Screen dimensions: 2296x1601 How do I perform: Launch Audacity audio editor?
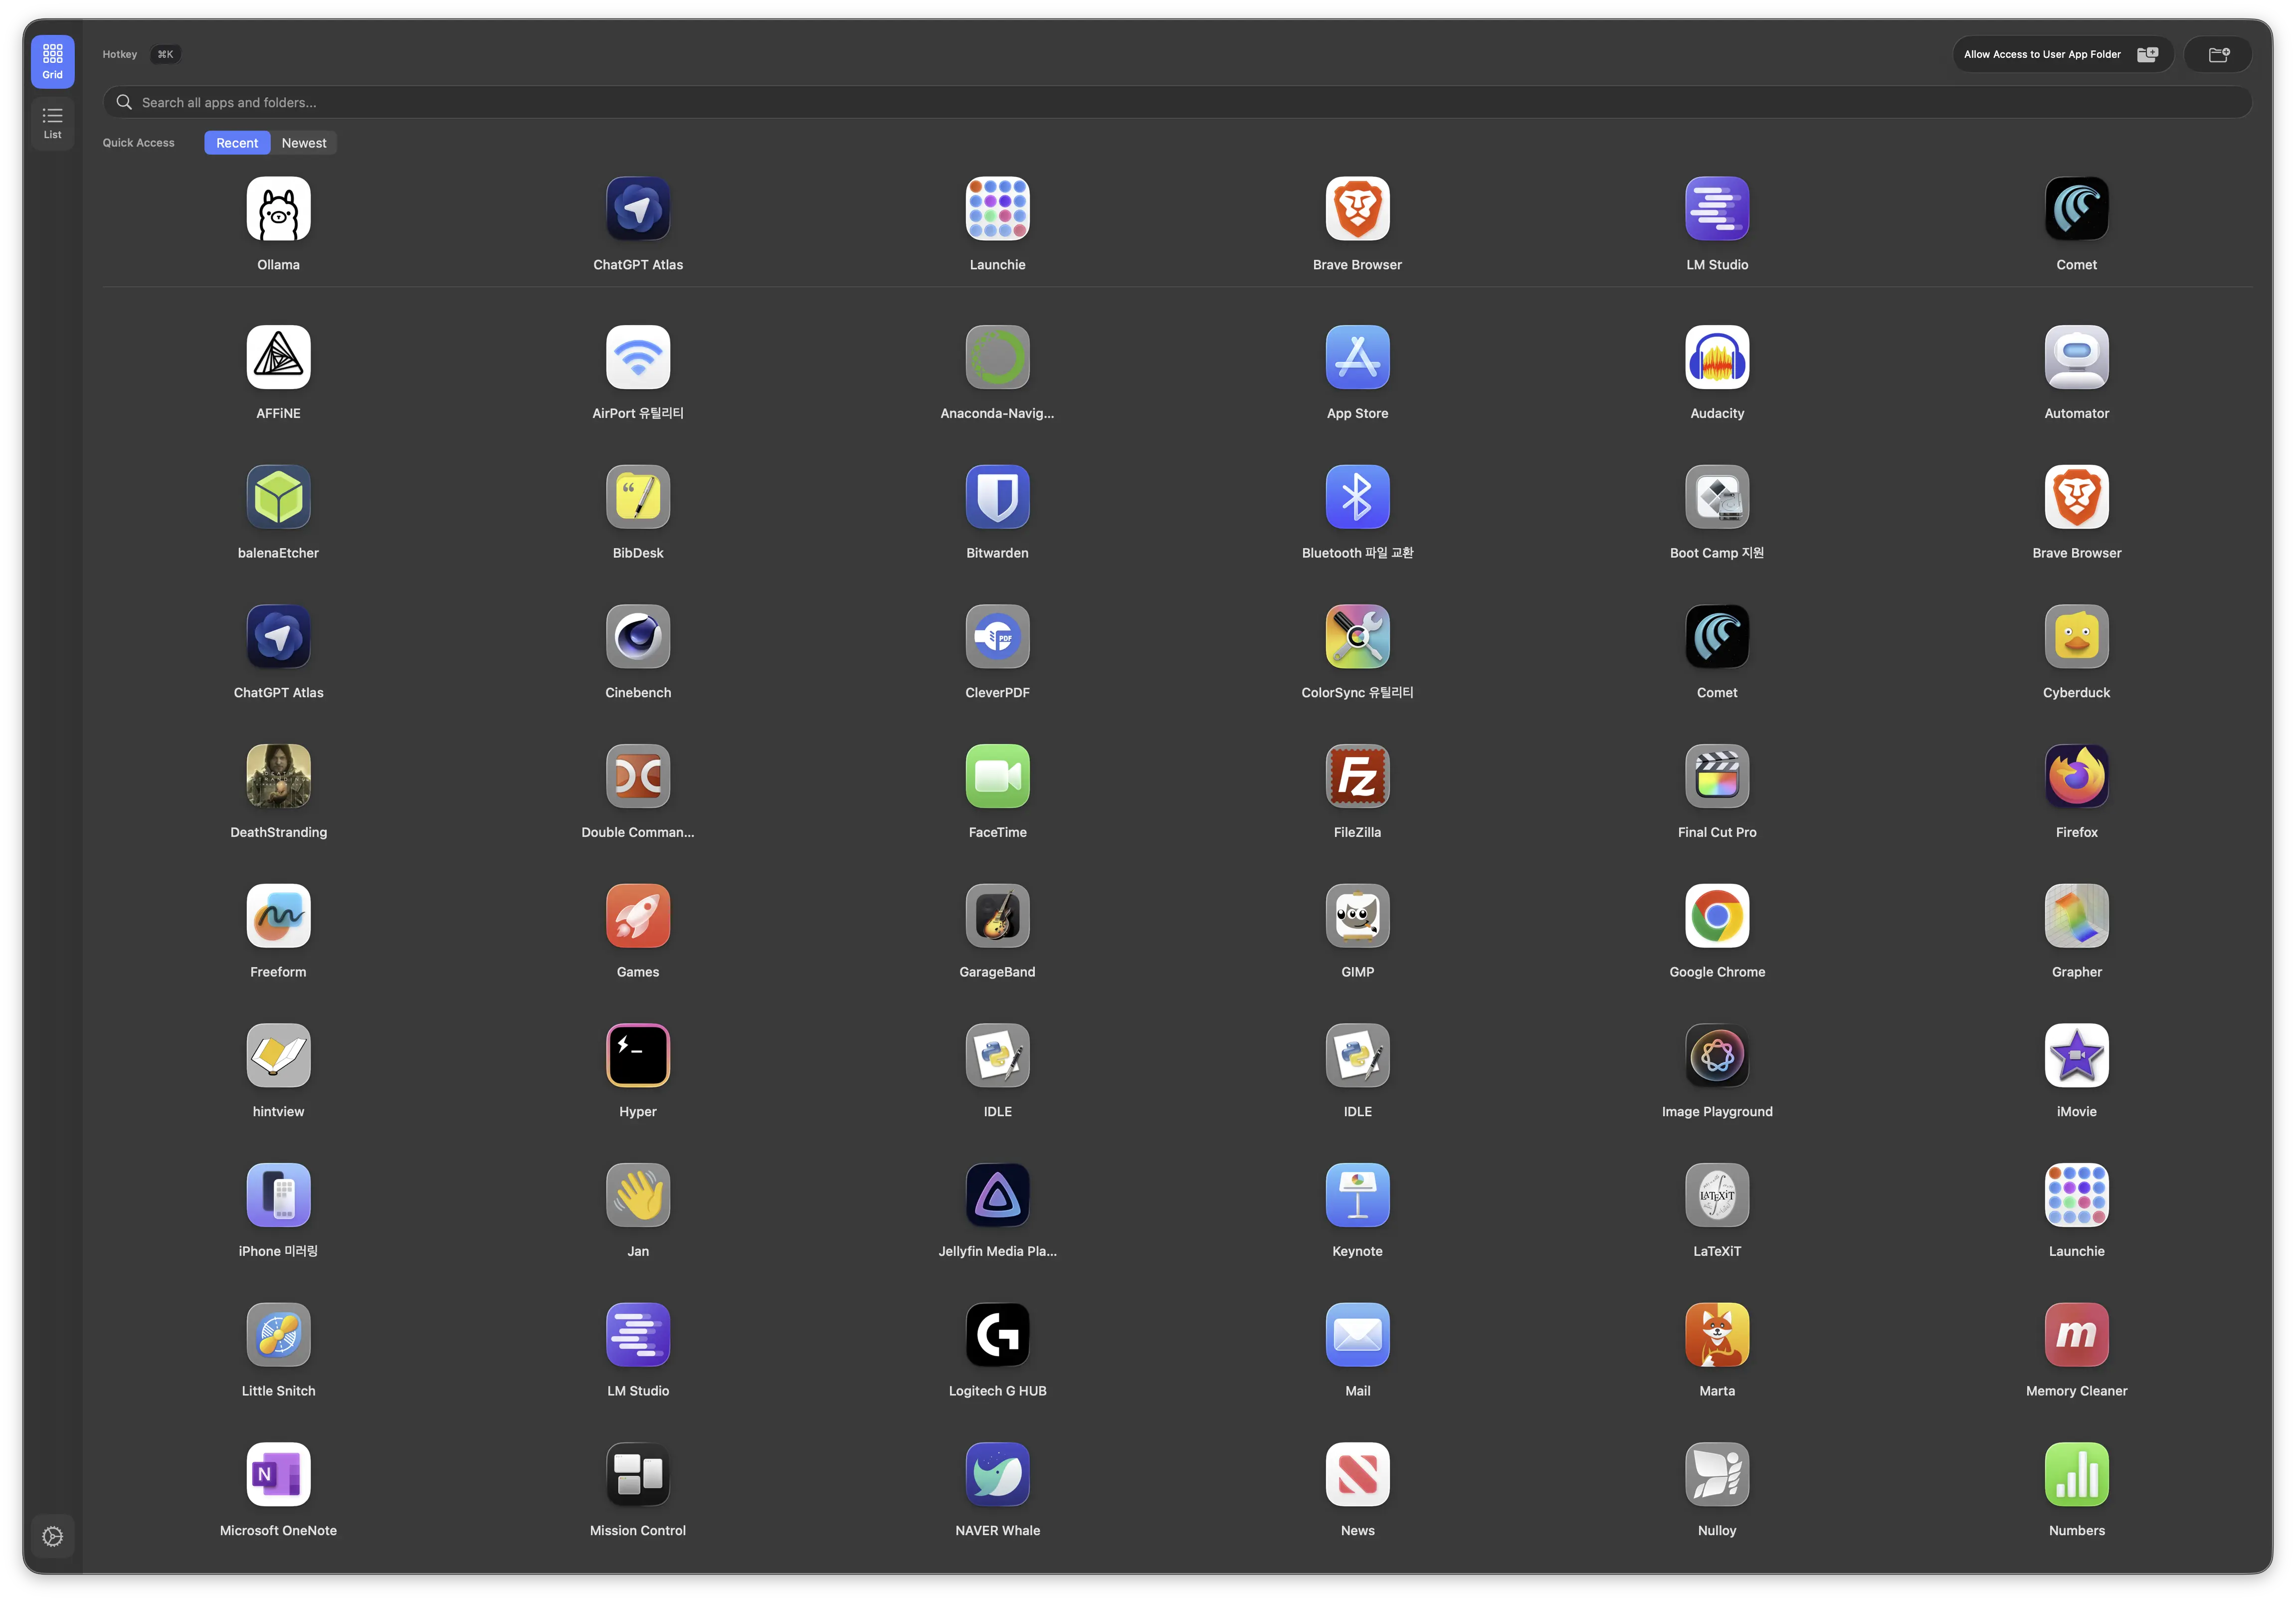pyautogui.click(x=1716, y=357)
